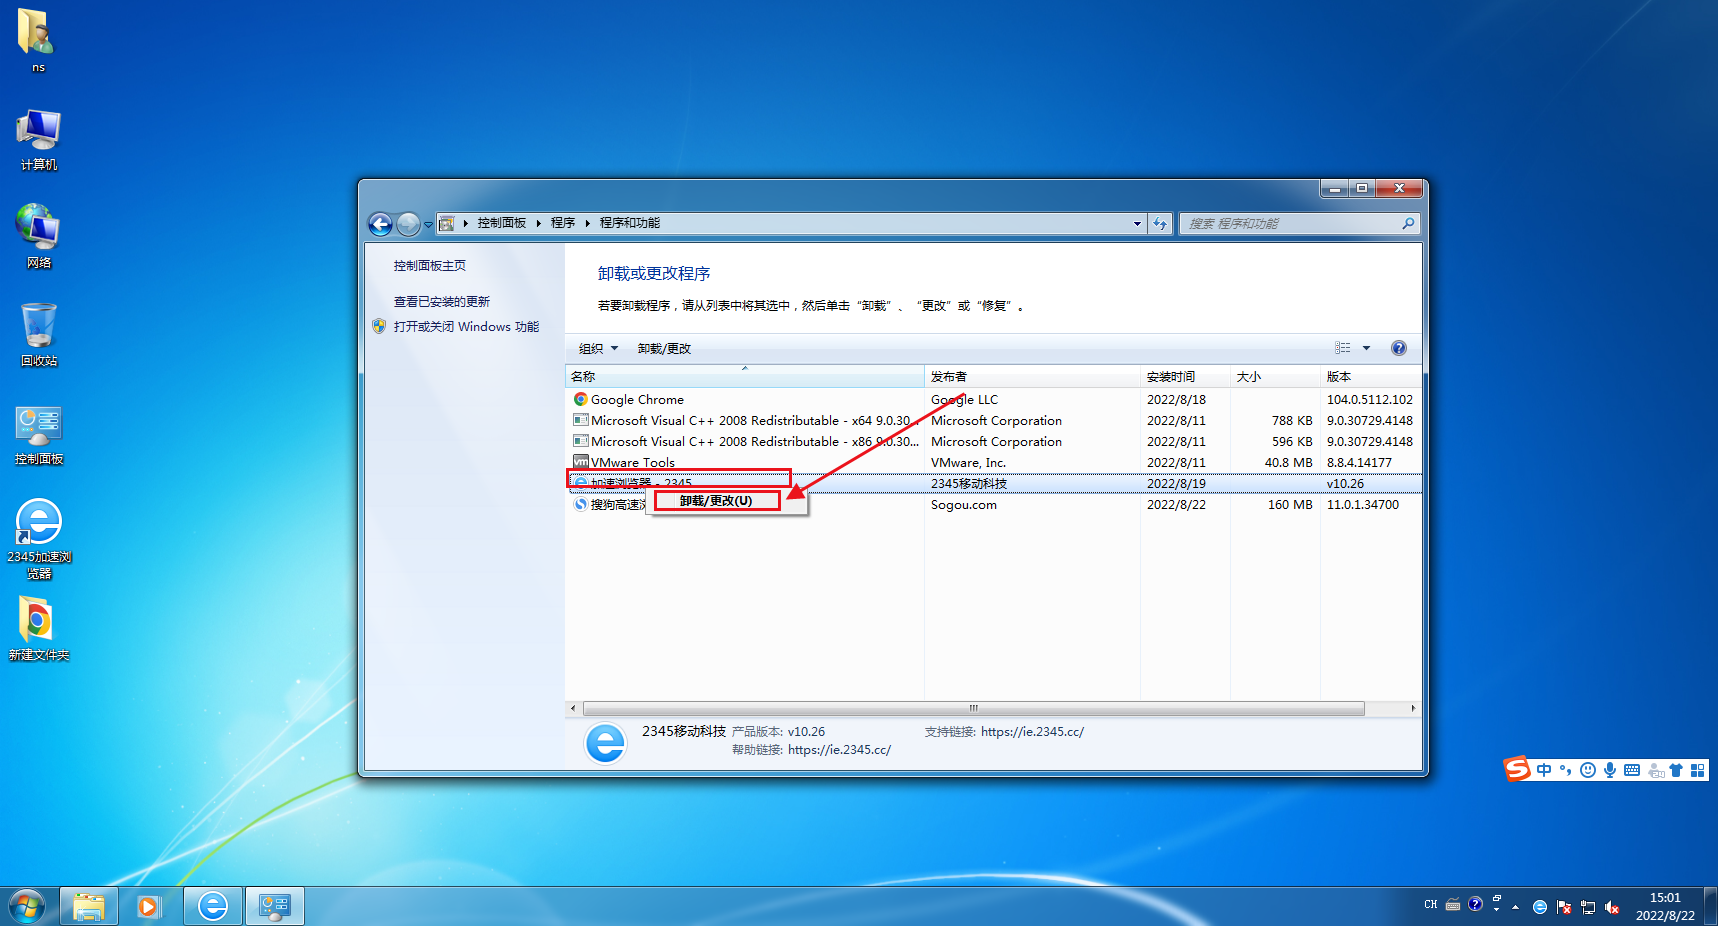Open the Sogou emoji smiley panel
This screenshot has width=1718, height=926.
tap(1588, 770)
